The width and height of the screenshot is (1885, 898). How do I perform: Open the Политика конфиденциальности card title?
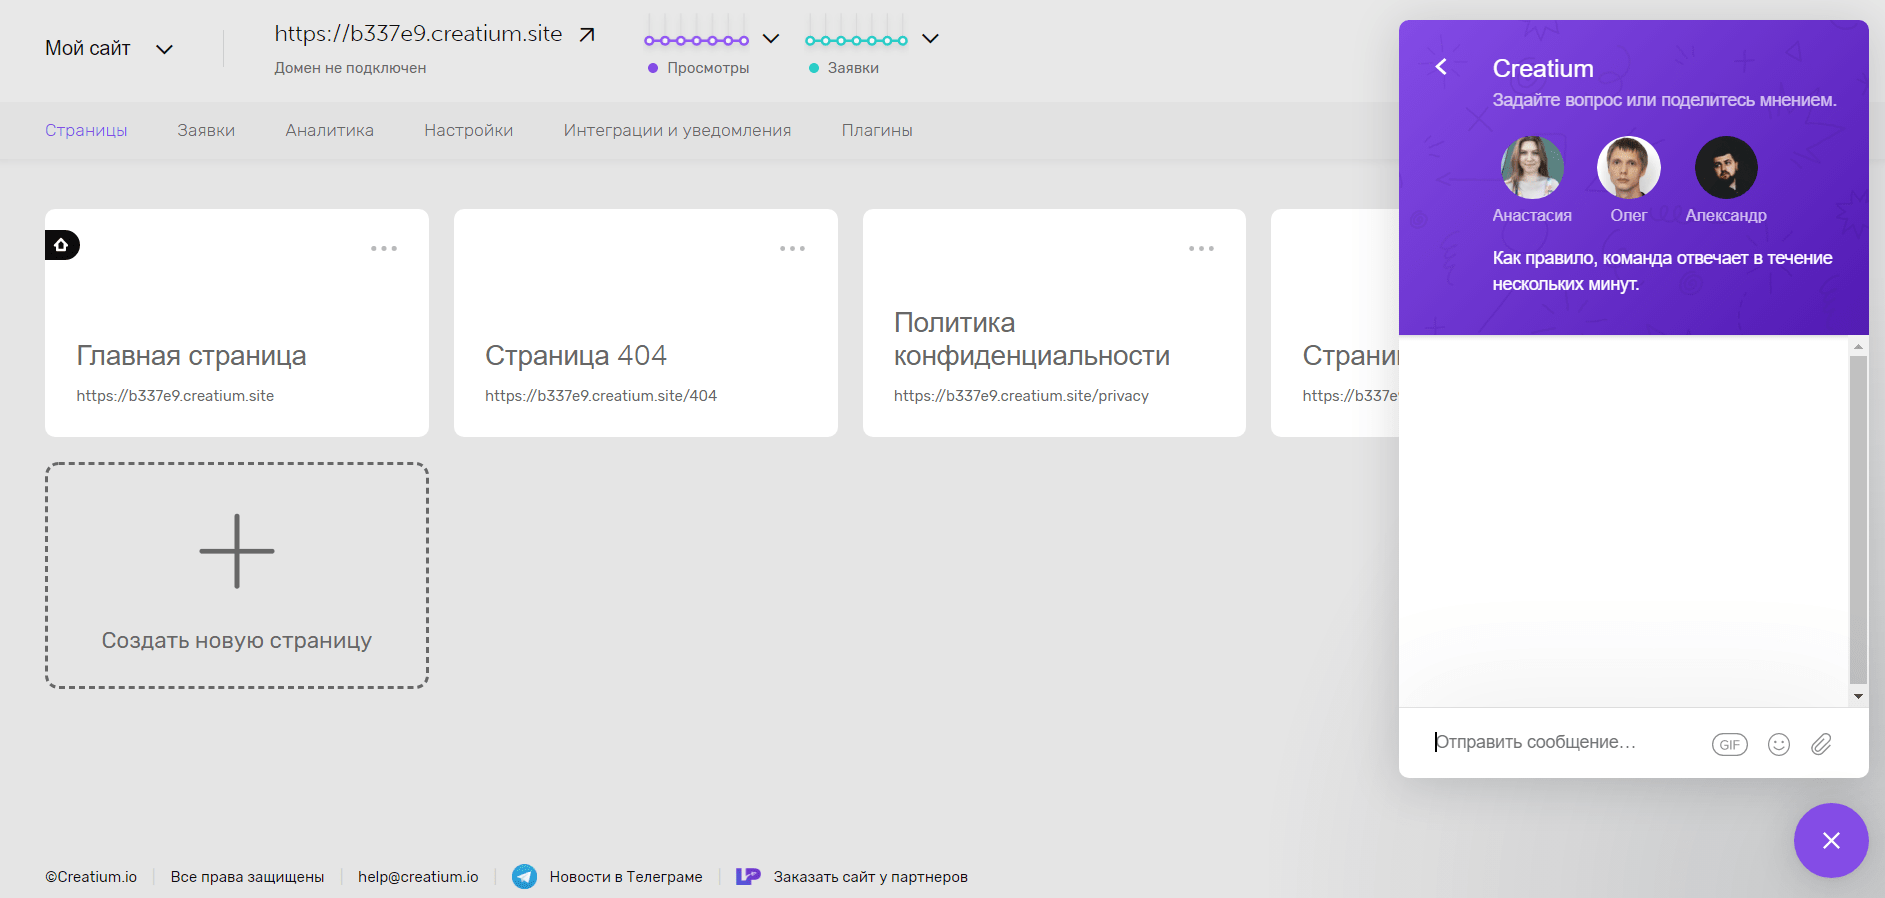coord(1032,339)
